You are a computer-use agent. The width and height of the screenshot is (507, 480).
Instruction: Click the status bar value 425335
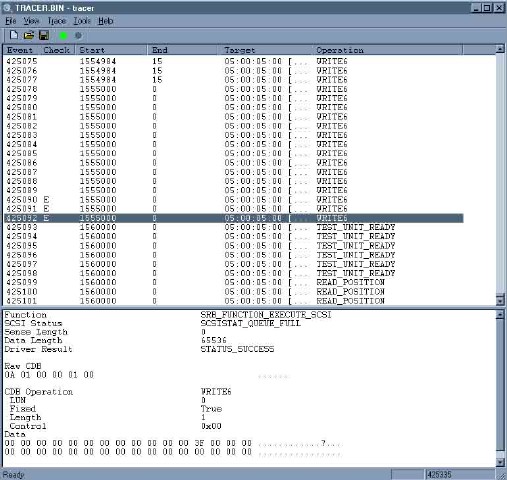(x=439, y=474)
